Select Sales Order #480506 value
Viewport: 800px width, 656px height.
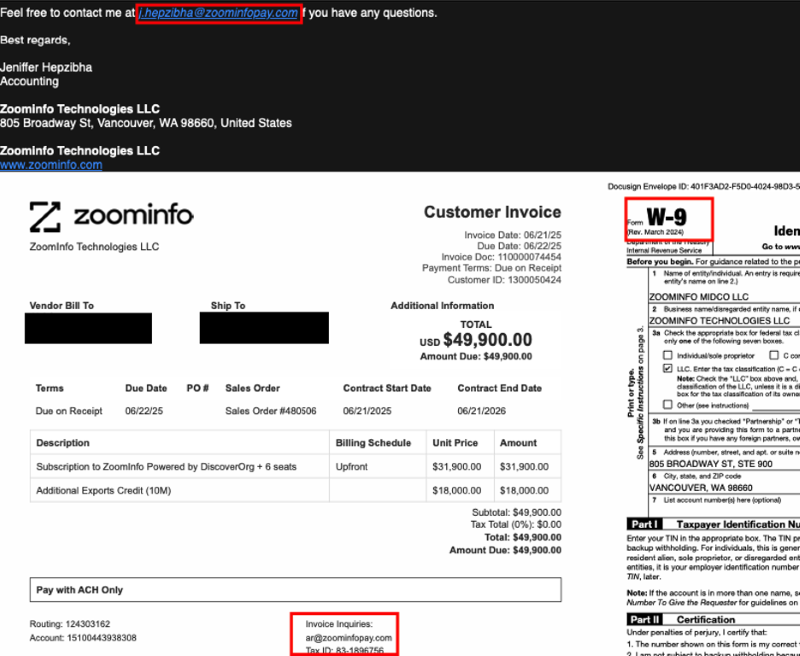click(271, 411)
